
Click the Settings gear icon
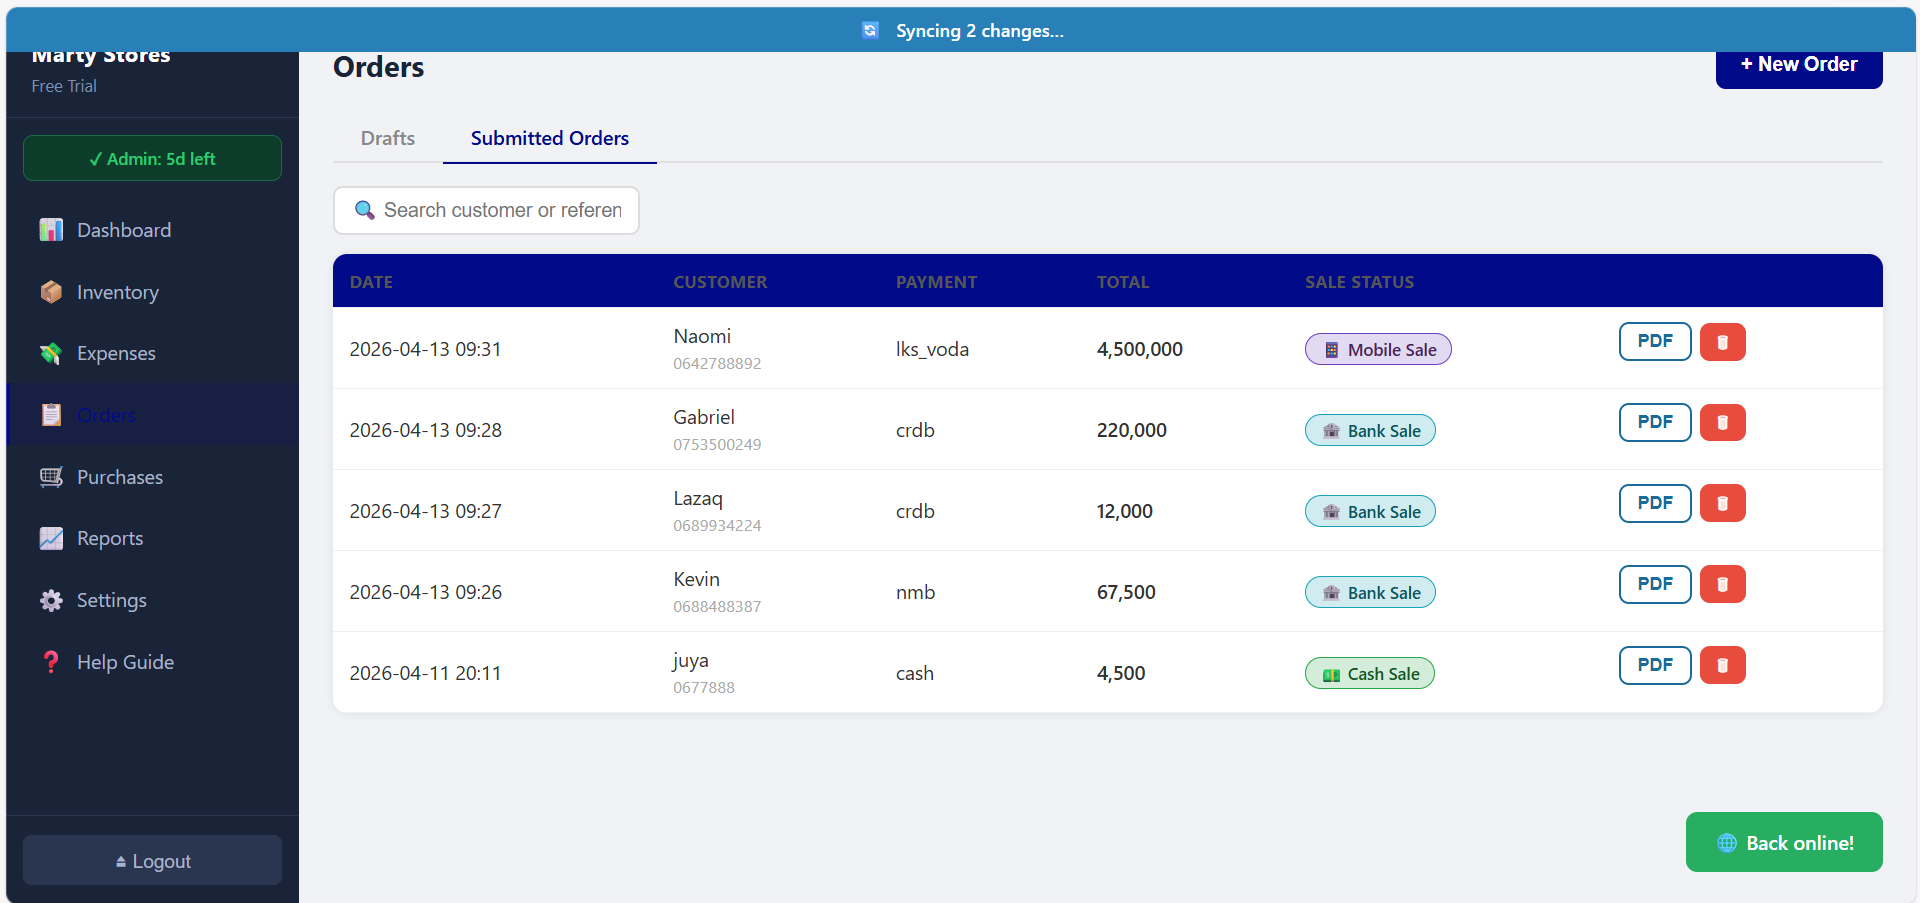tap(51, 600)
